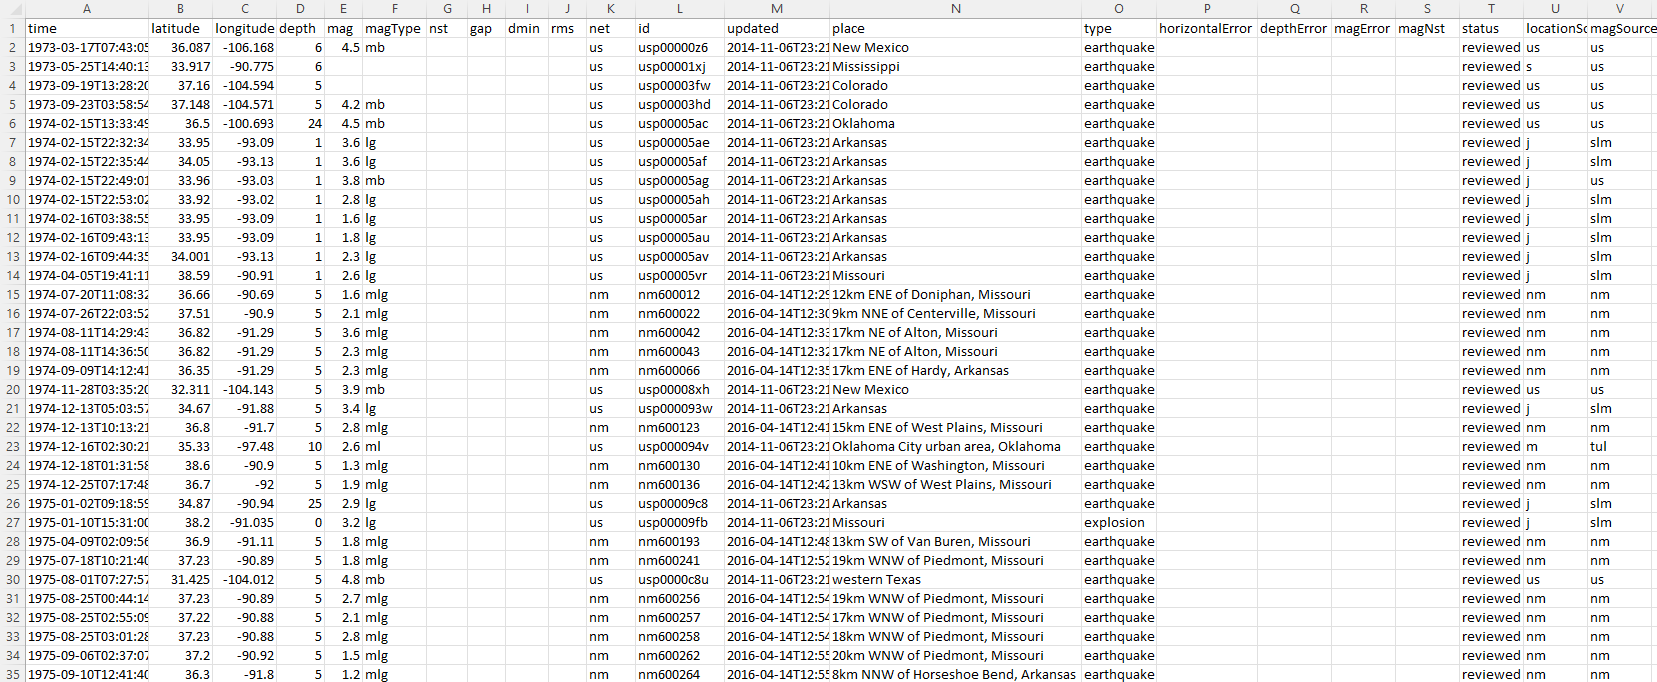Click the depth cell '25' in row 26
The image size is (1657, 682).
(x=300, y=504)
